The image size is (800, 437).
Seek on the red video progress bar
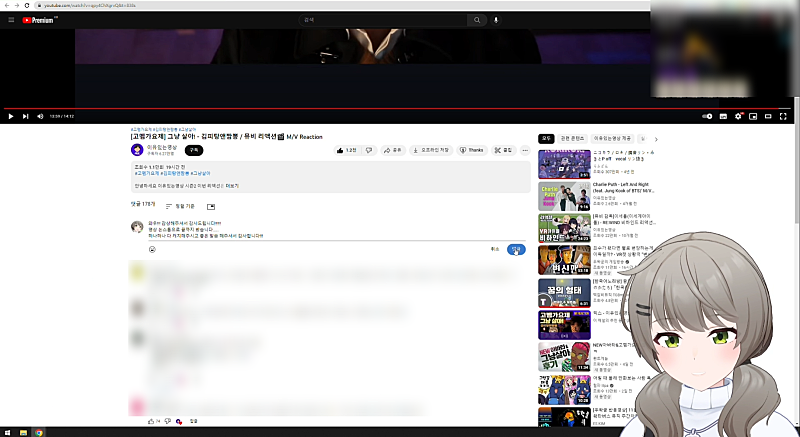point(398,108)
